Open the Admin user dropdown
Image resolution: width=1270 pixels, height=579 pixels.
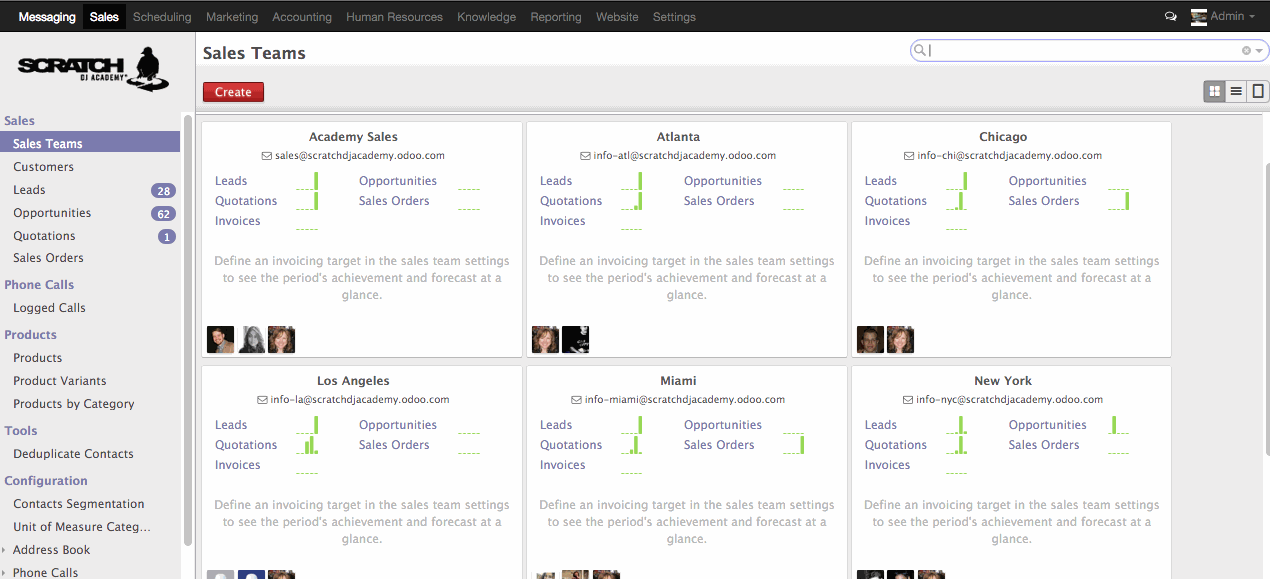coord(1223,17)
